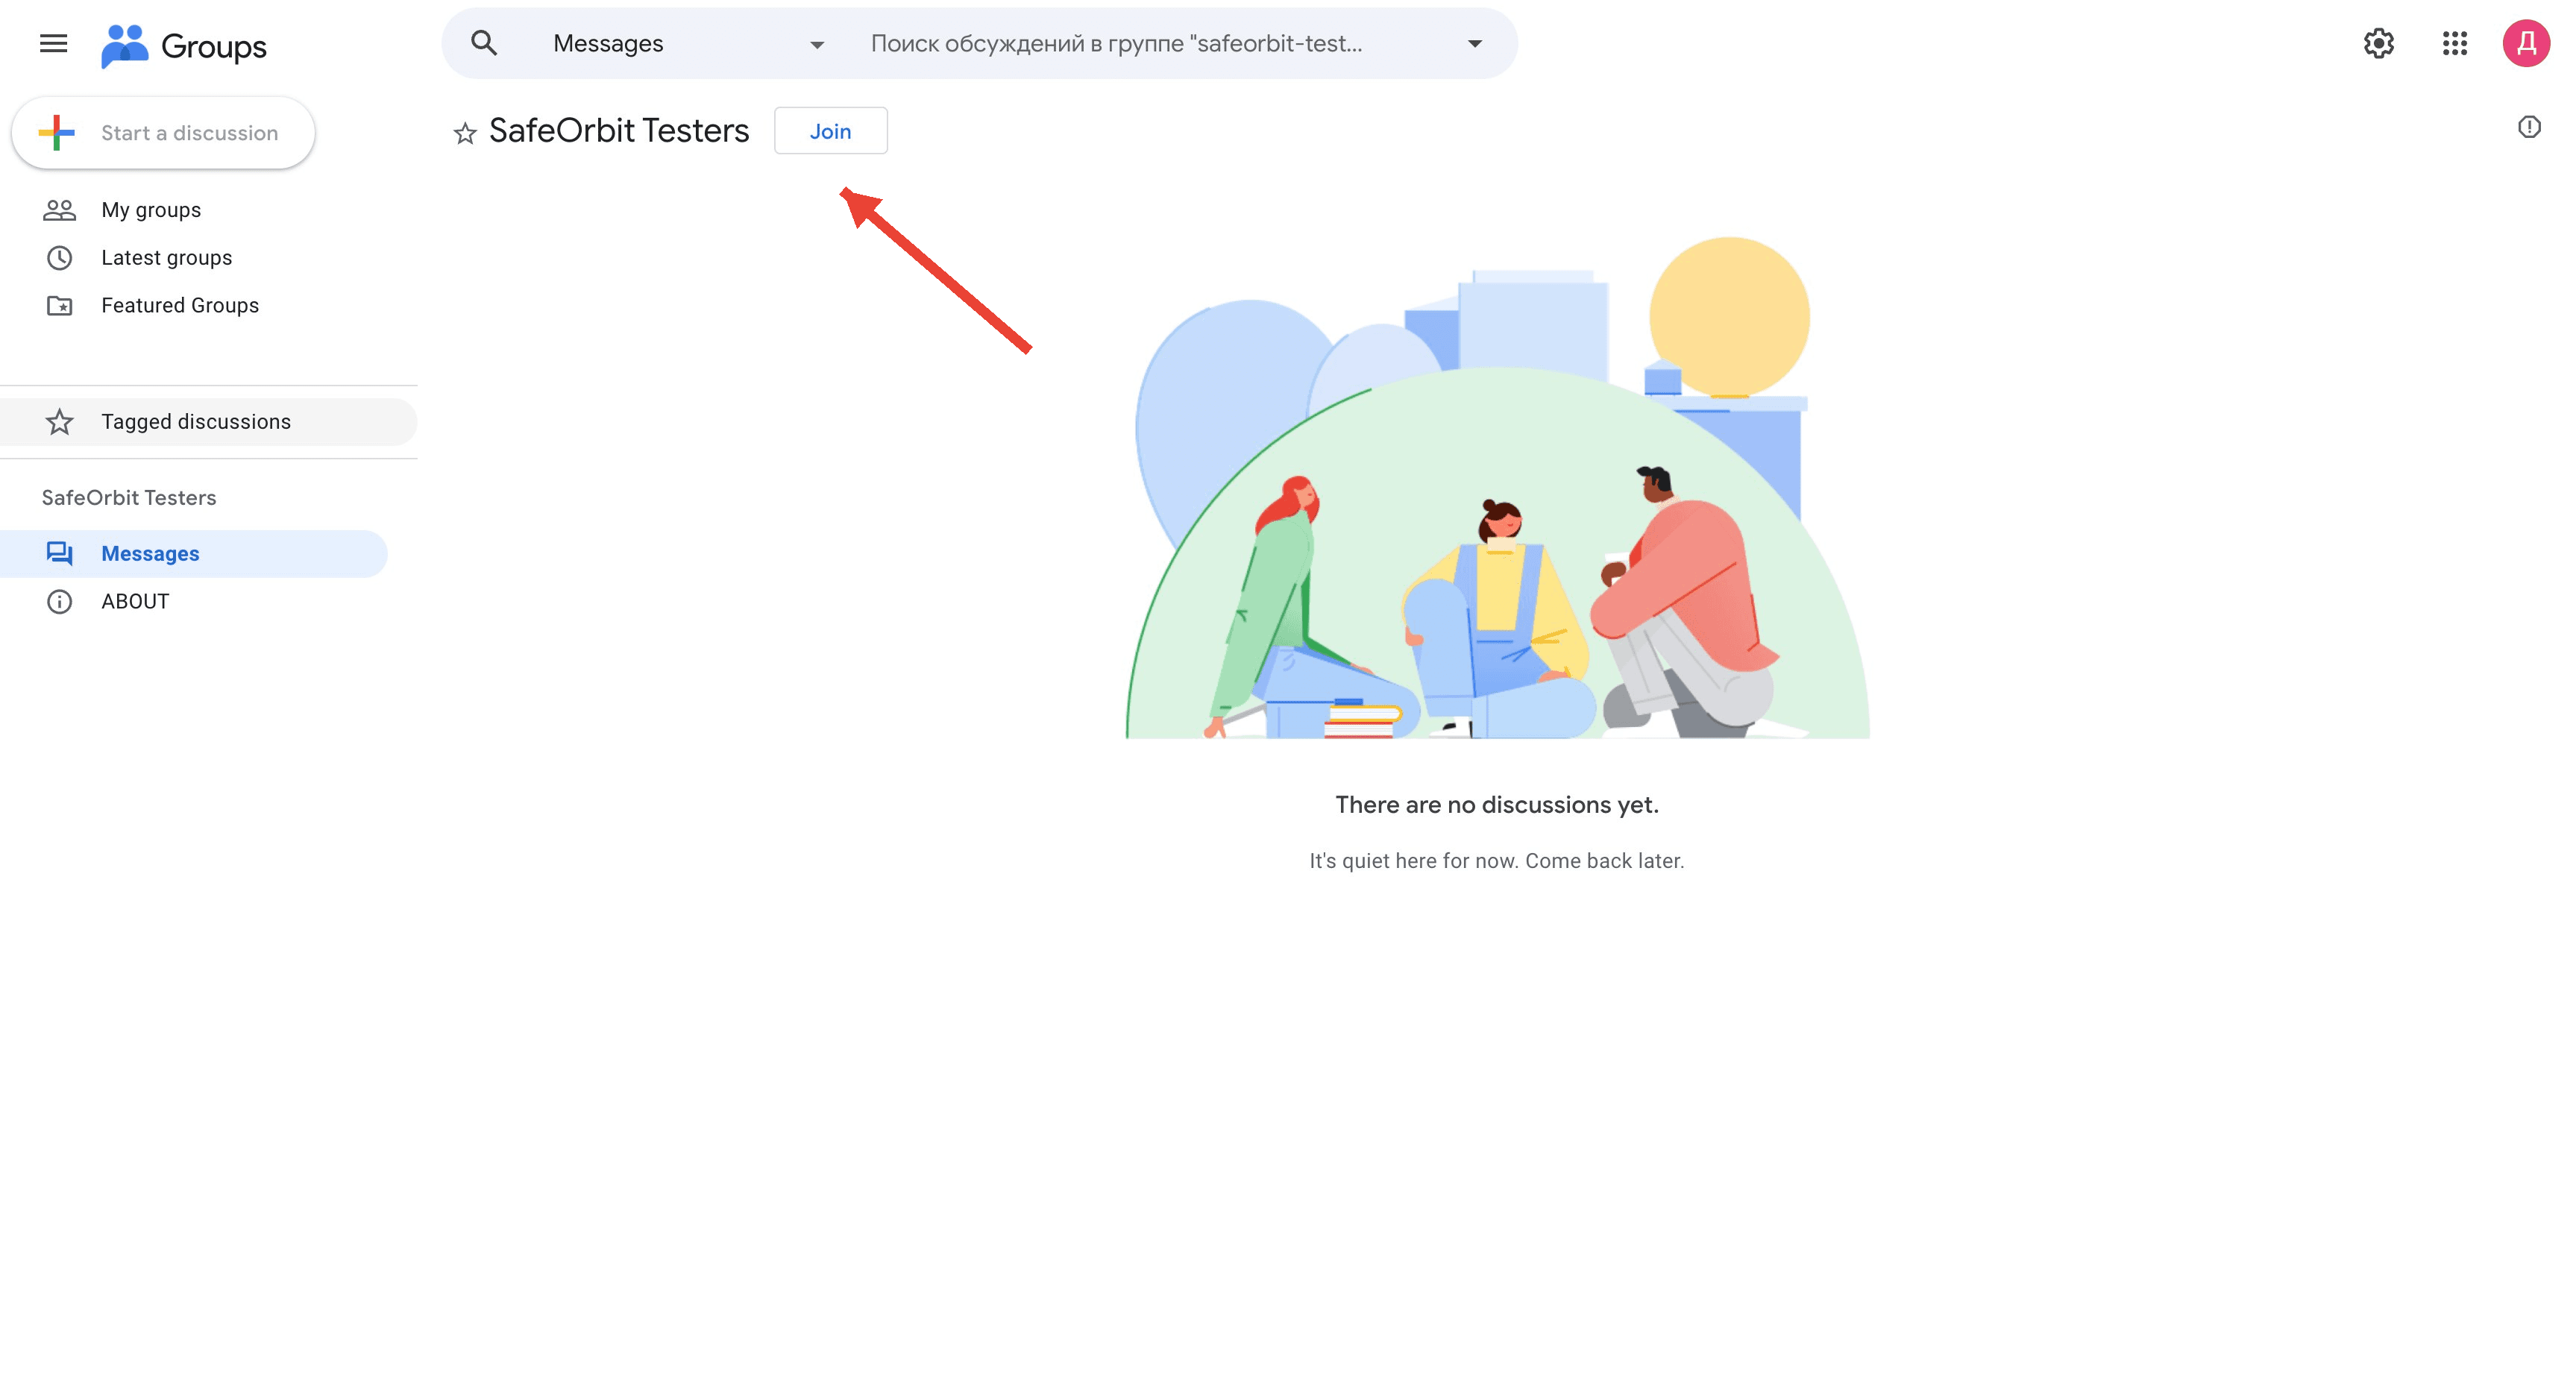Open Featured Groups
Image resolution: width=2576 pixels, height=1387 pixels.
coord(180,306)
